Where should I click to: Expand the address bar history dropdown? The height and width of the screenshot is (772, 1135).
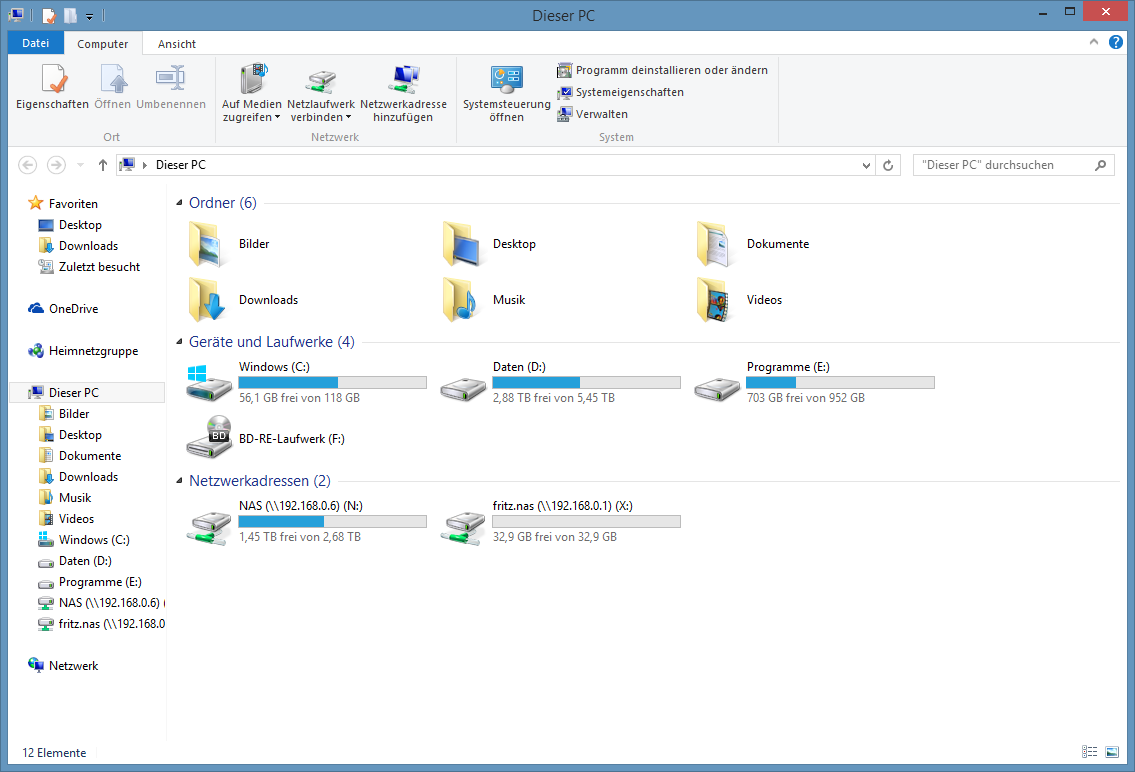point(866,165)
